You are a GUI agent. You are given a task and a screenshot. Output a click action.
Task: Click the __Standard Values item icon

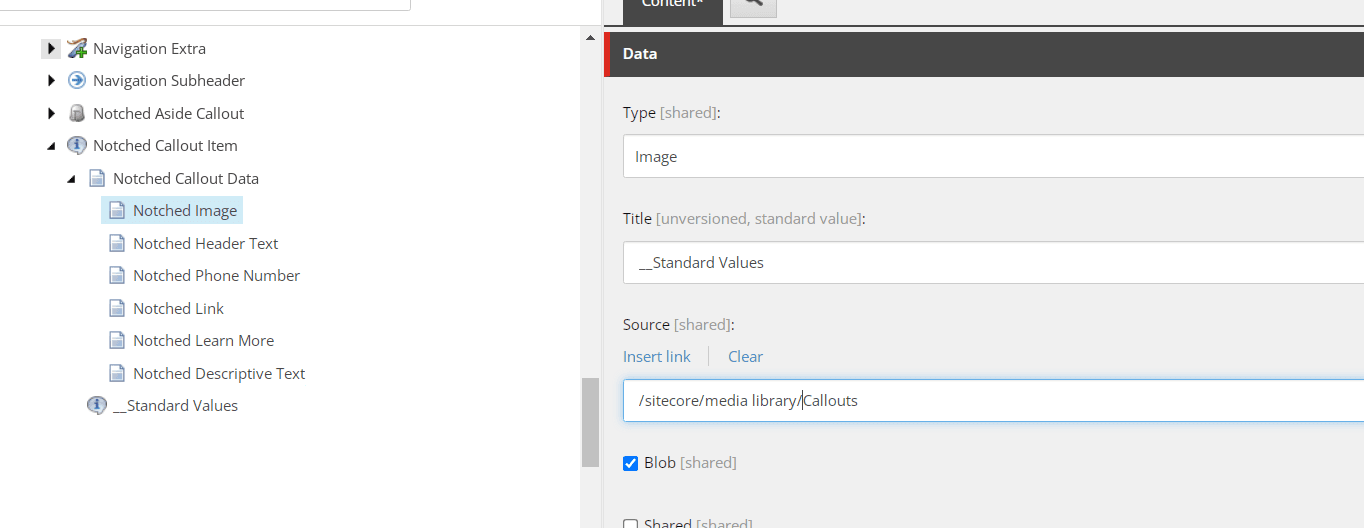[x=97, y=406]
